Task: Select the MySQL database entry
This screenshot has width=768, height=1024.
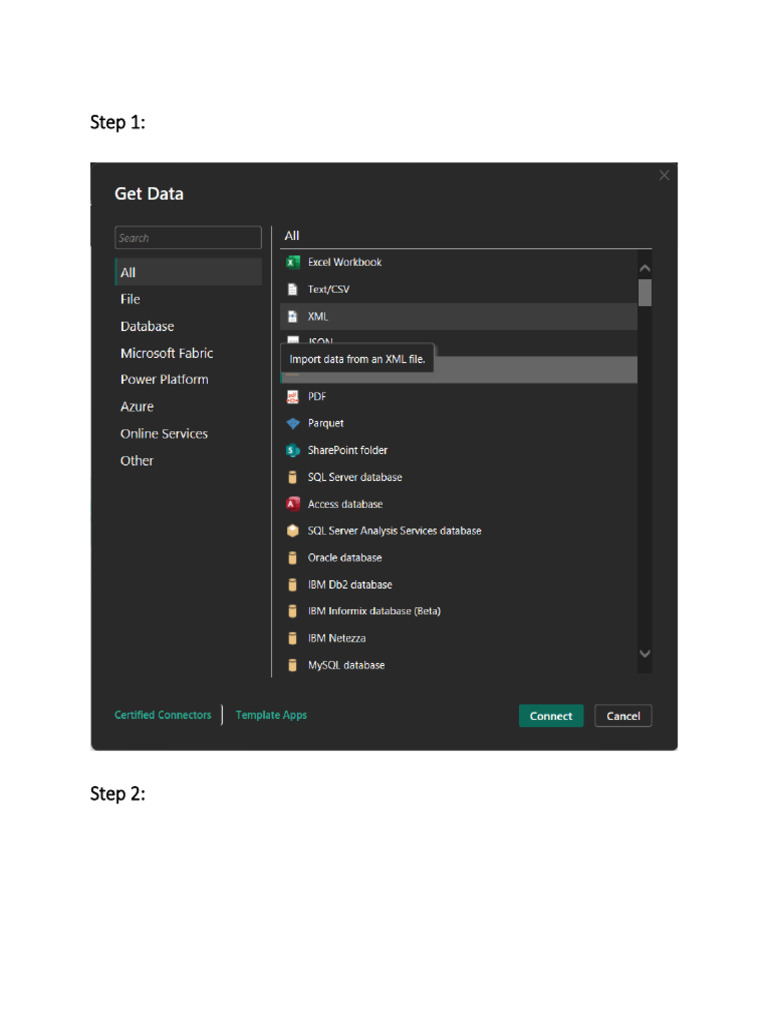Action: (459, 665)
